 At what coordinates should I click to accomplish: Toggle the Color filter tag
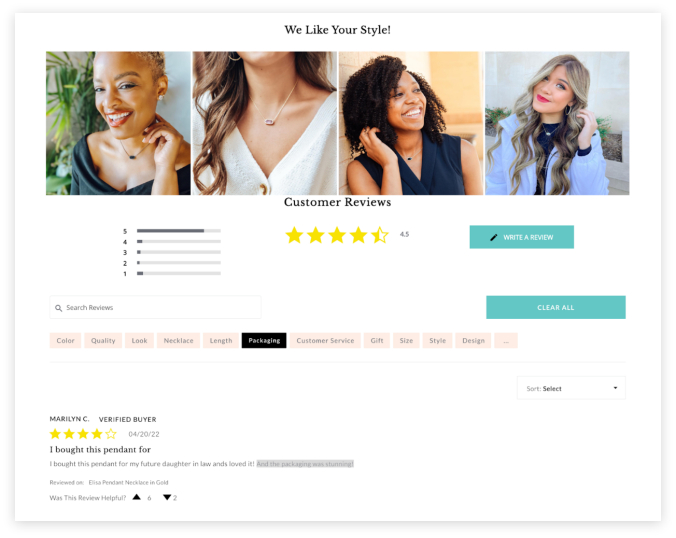coord(65,341)
